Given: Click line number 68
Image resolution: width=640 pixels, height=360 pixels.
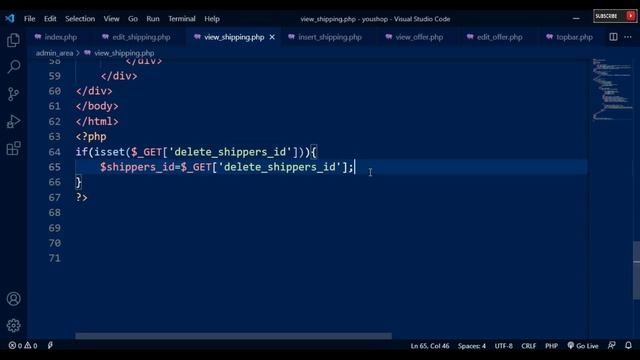Looking at the screenshot, I should [55, 213].
